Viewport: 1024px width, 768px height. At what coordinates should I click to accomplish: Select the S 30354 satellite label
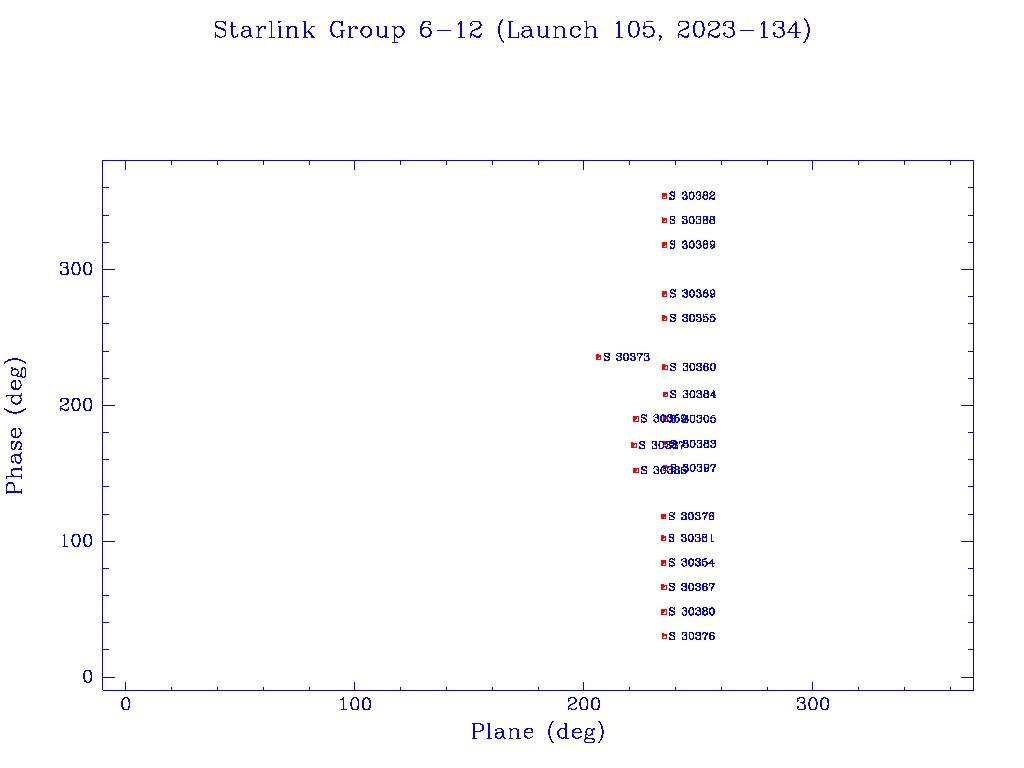691,563
